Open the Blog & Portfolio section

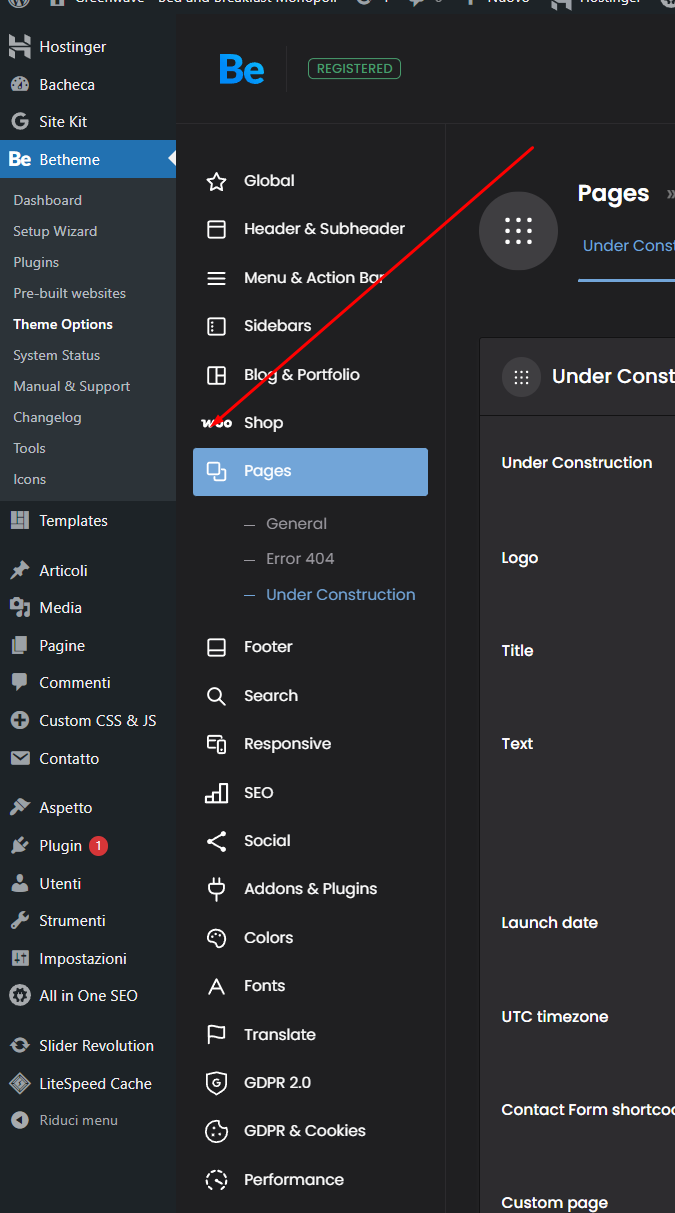click(300, 375)
